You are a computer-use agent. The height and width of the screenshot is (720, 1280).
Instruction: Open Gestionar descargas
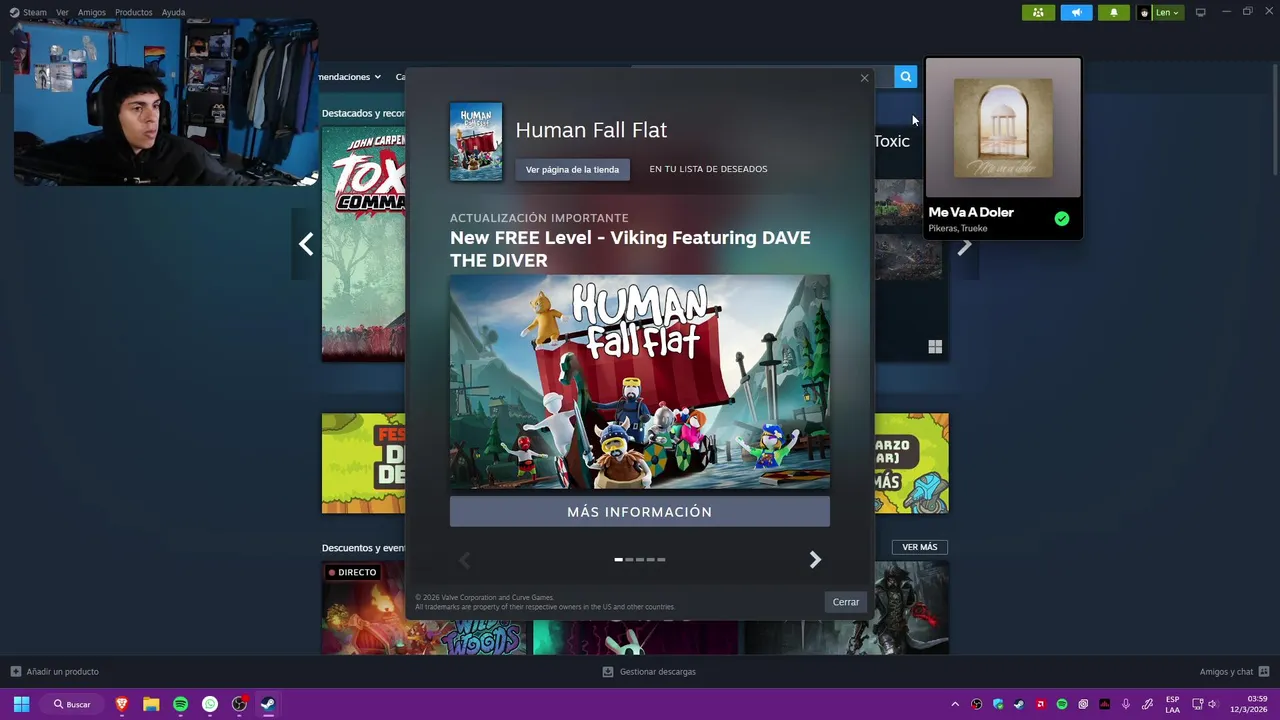(648, 672)
